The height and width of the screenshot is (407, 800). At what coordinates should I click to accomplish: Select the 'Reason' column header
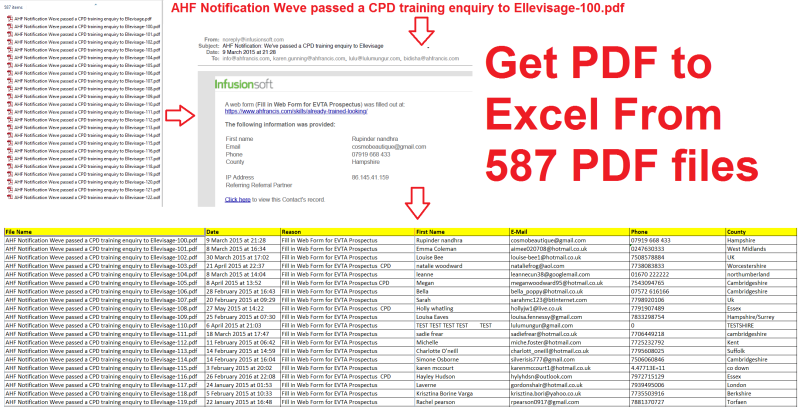(294, 232)
